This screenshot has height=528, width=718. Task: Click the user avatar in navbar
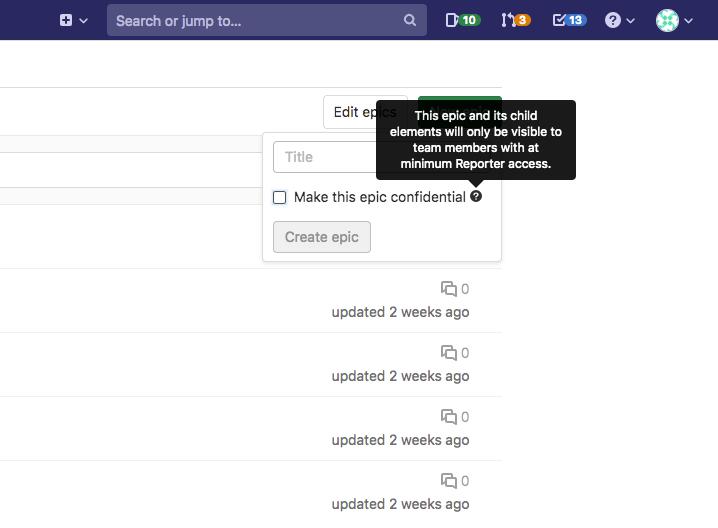[x=667, y=20]
